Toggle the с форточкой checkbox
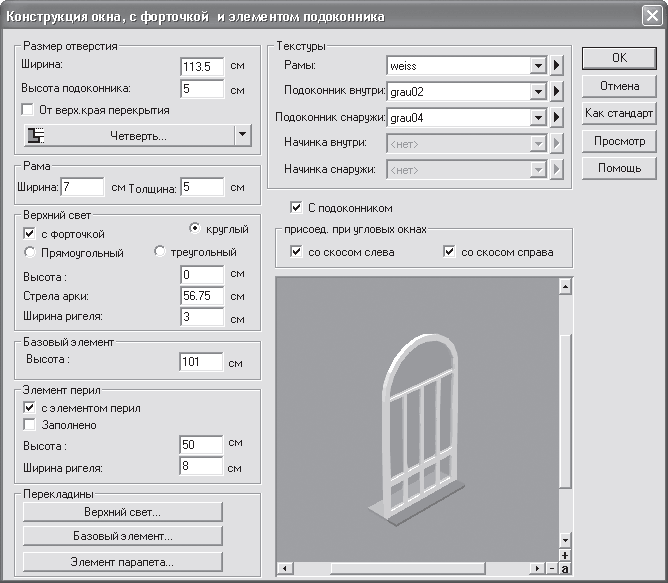This screenshot has width=668, height=583. pos(29,234)
